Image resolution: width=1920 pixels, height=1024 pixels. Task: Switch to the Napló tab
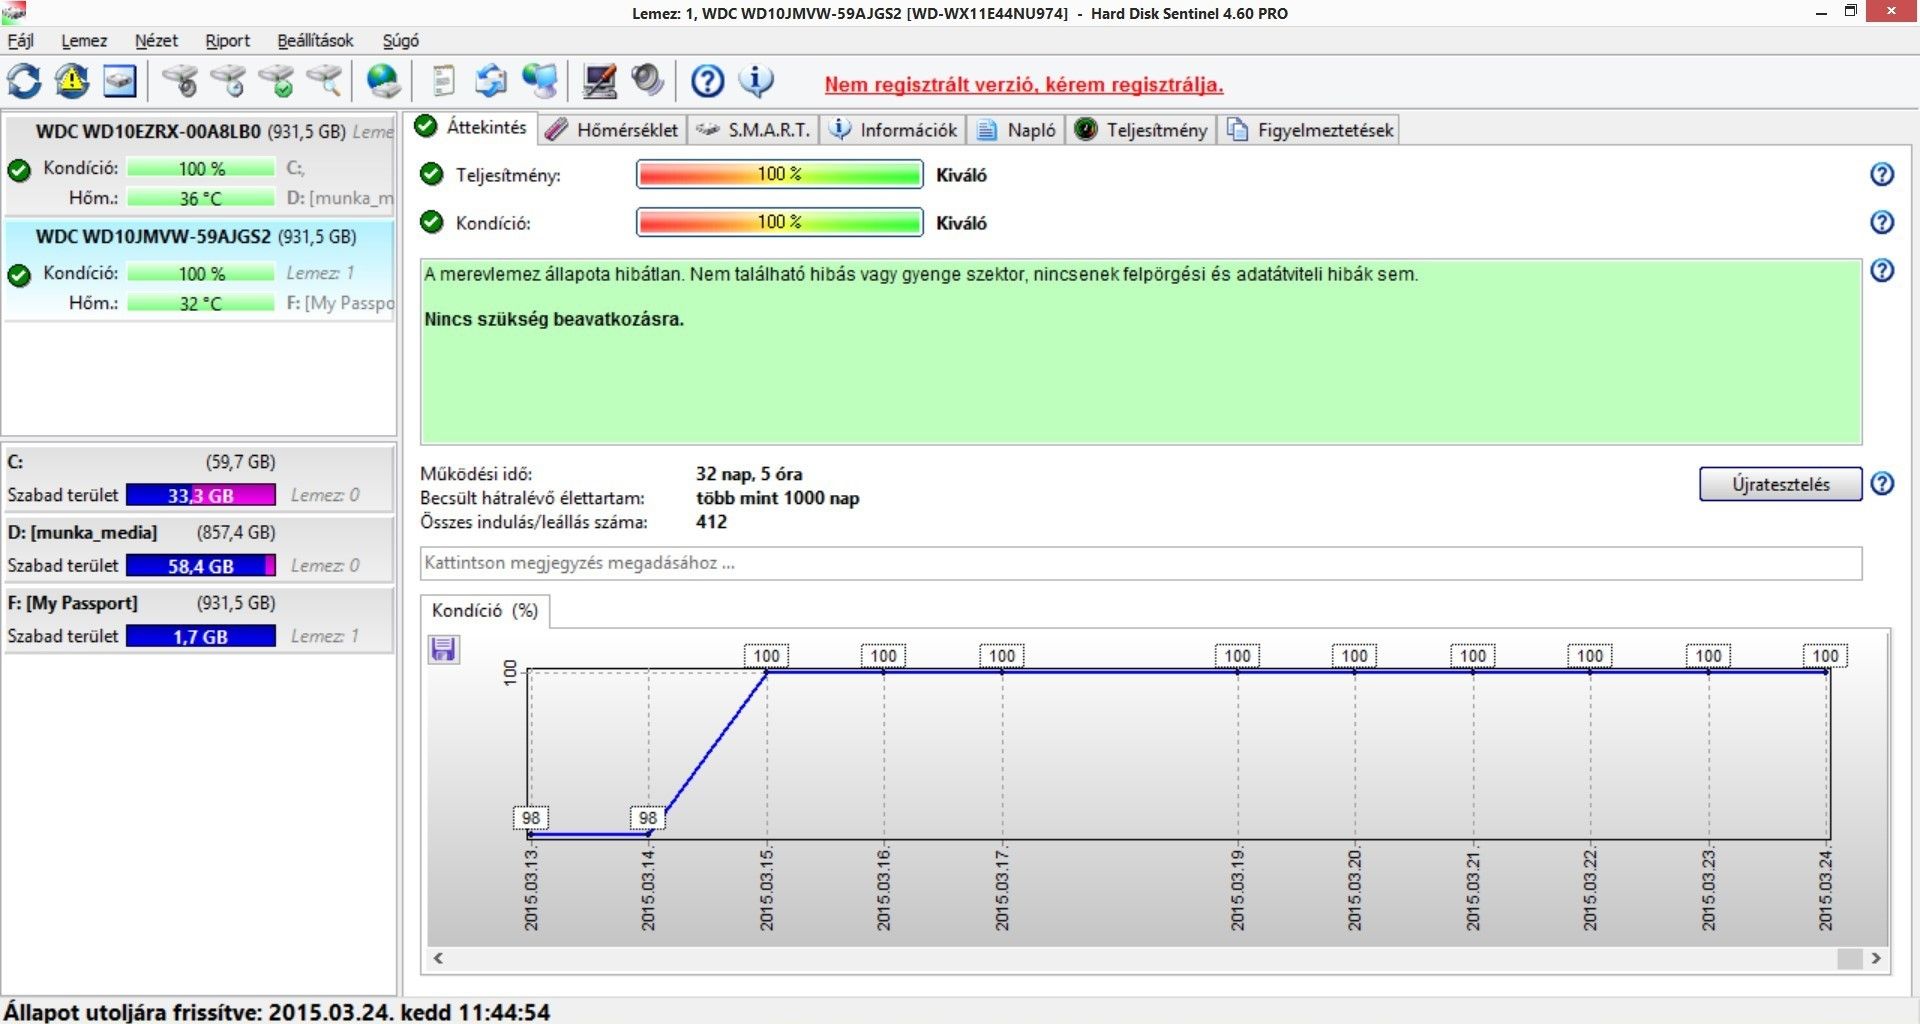click(x=1016, y=130)
